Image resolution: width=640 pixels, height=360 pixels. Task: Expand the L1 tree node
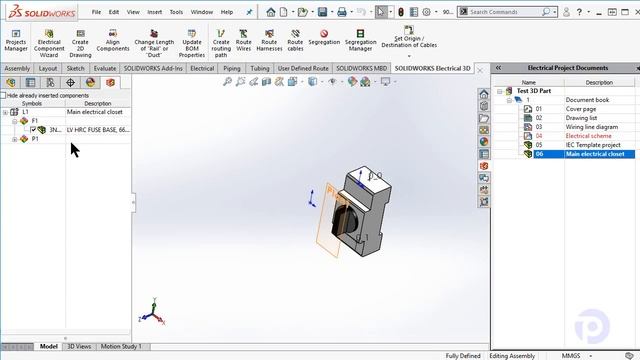(5, 112)
